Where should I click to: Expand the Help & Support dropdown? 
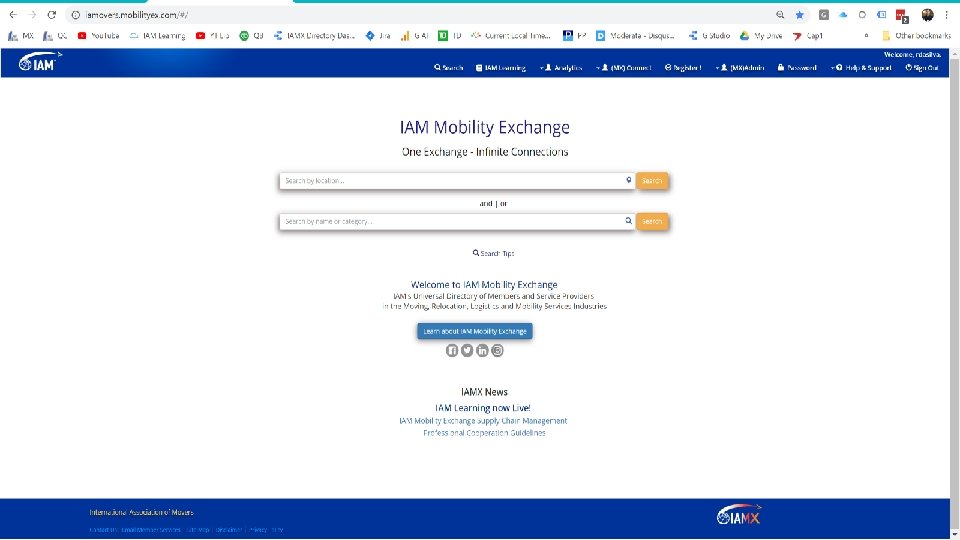861,68
